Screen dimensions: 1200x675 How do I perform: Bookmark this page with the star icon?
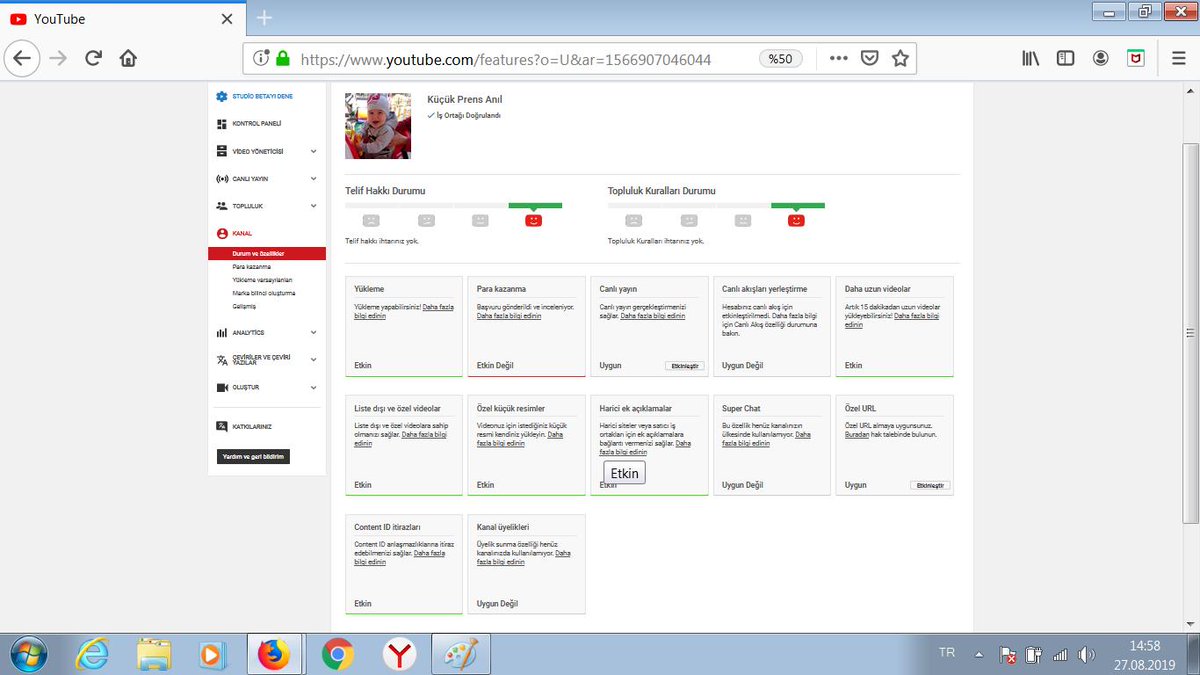(900, 59)
